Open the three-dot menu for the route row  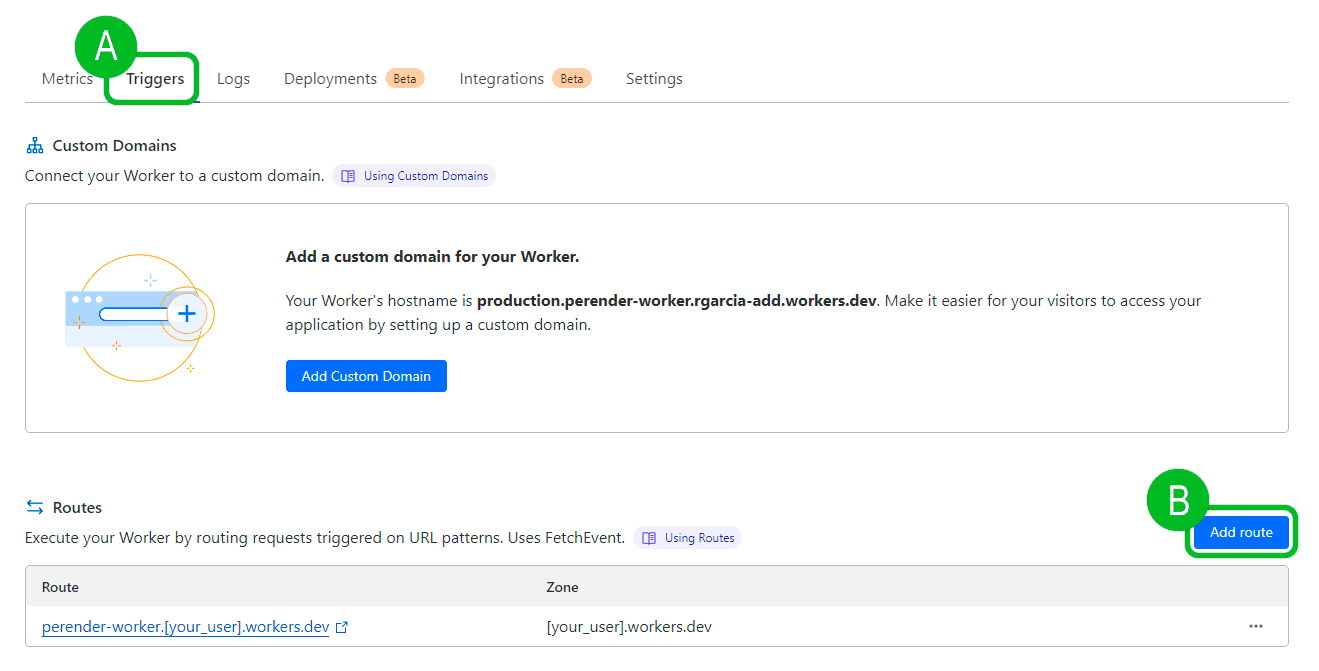(x=1256, y=626)
